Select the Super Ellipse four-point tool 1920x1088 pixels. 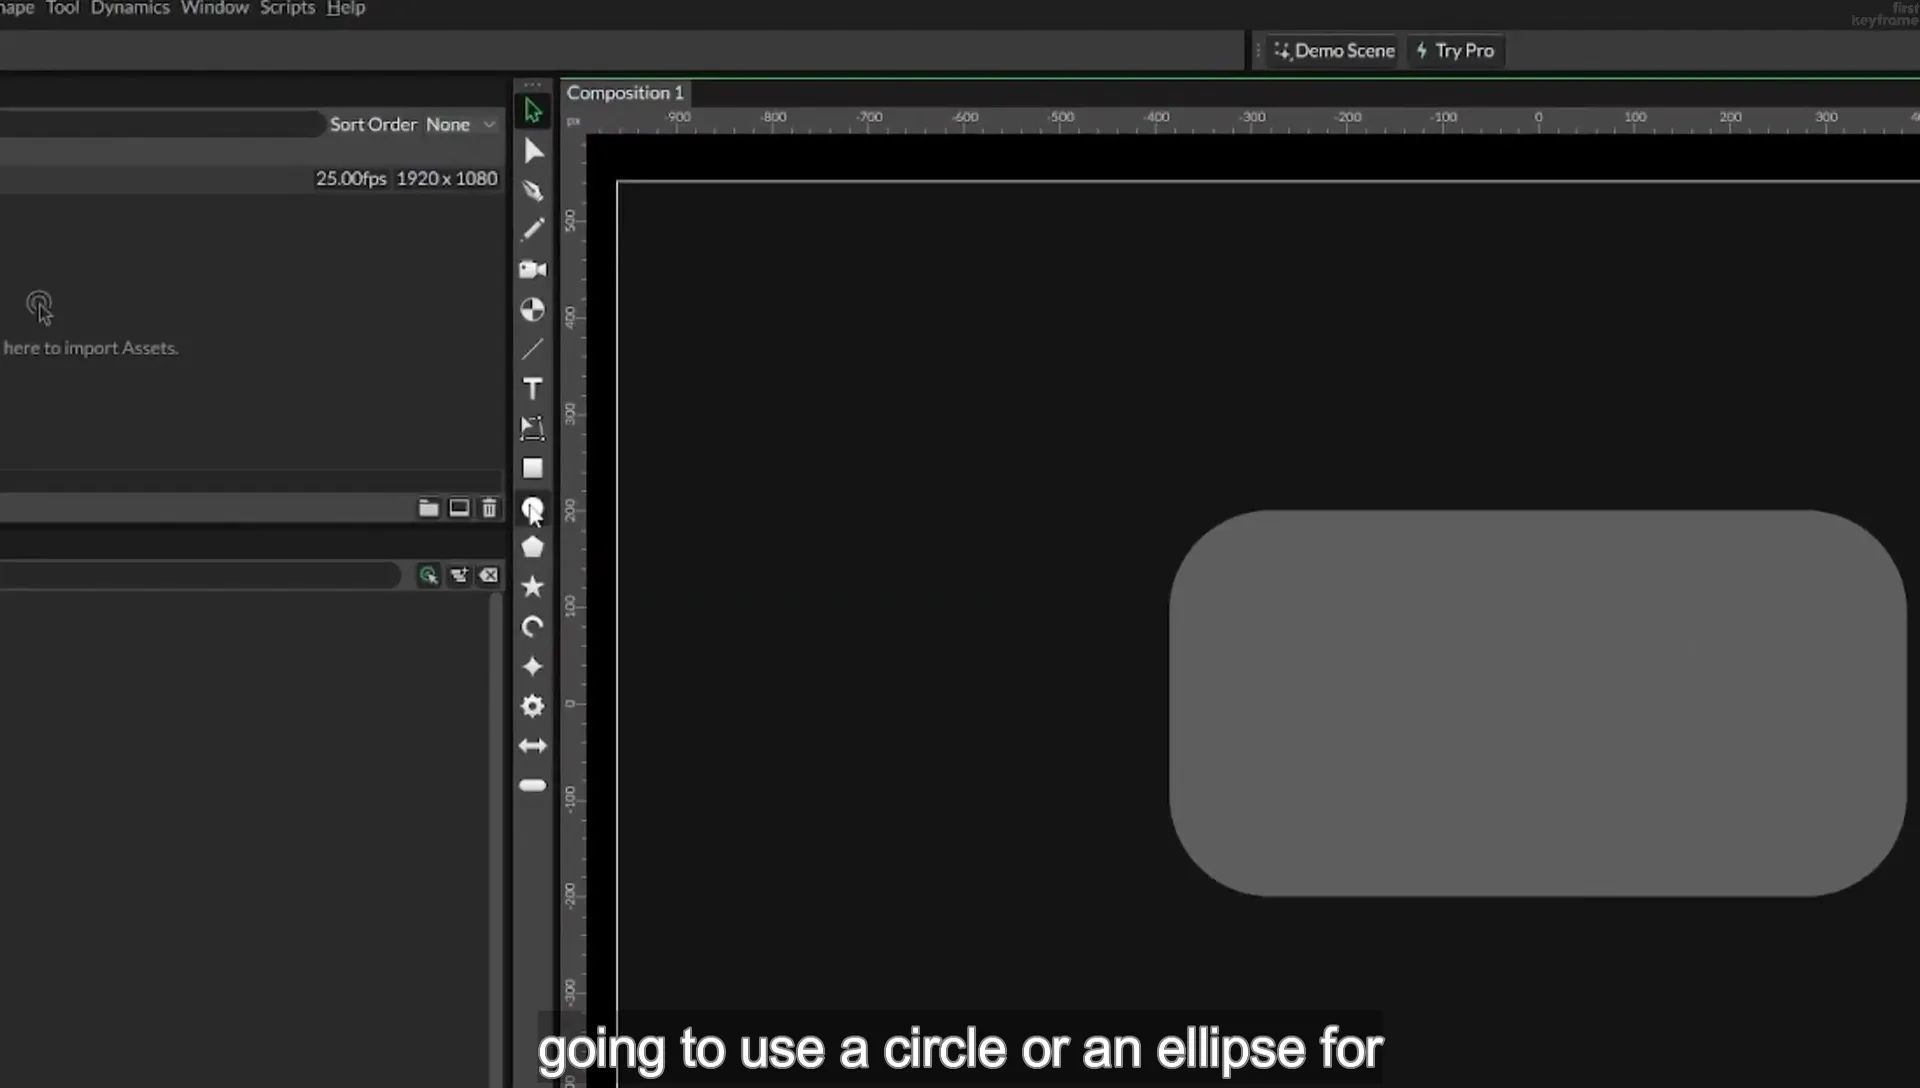point(533,666)
